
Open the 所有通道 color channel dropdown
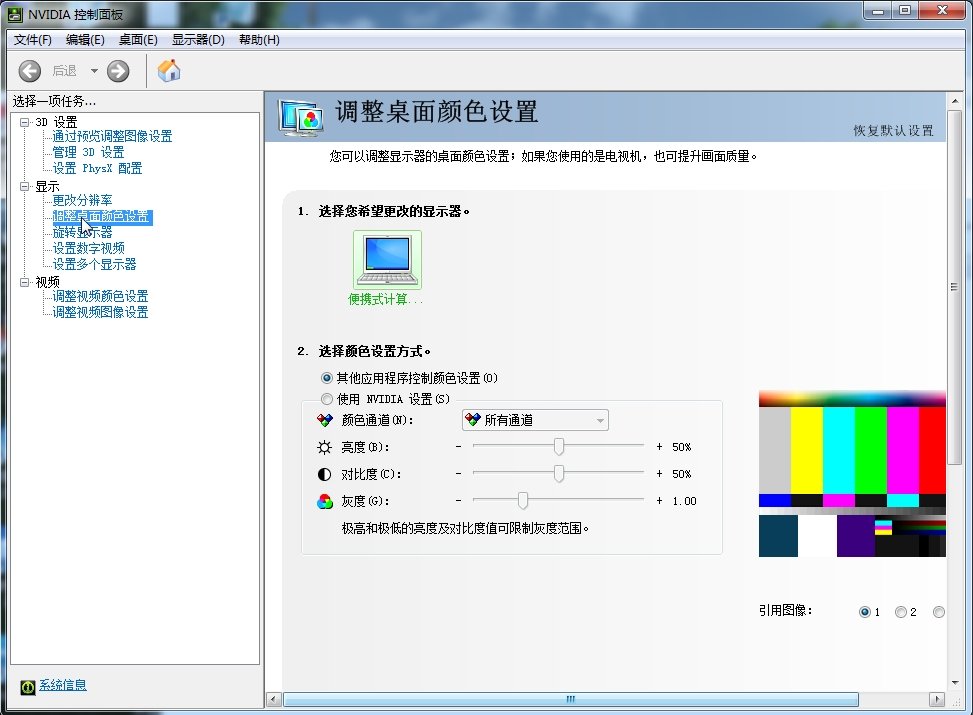tap(534, 420)
